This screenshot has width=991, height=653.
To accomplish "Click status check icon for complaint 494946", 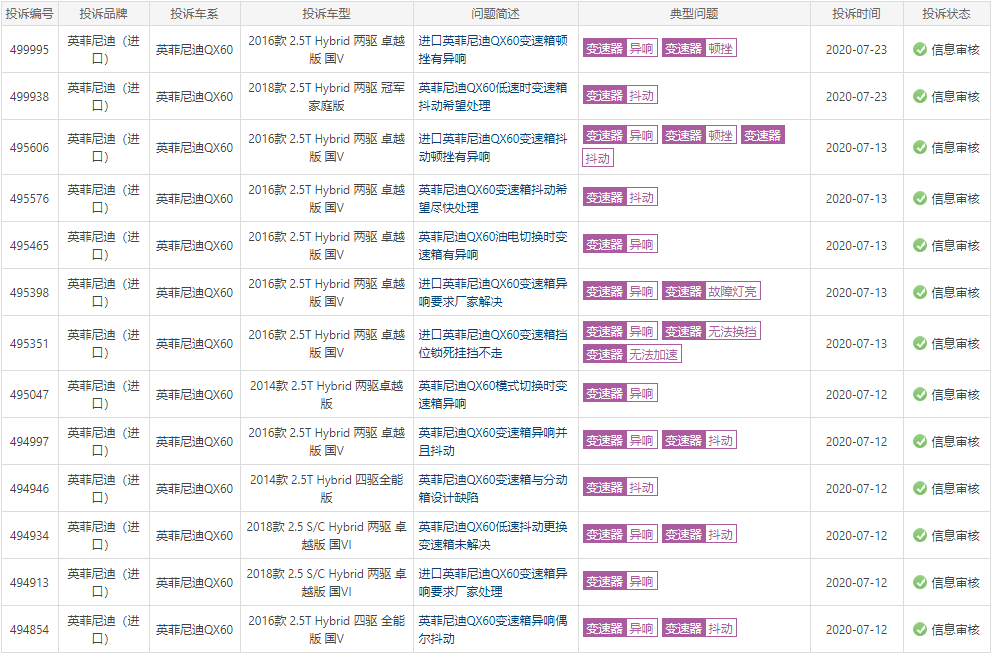I will coord(920,489).
